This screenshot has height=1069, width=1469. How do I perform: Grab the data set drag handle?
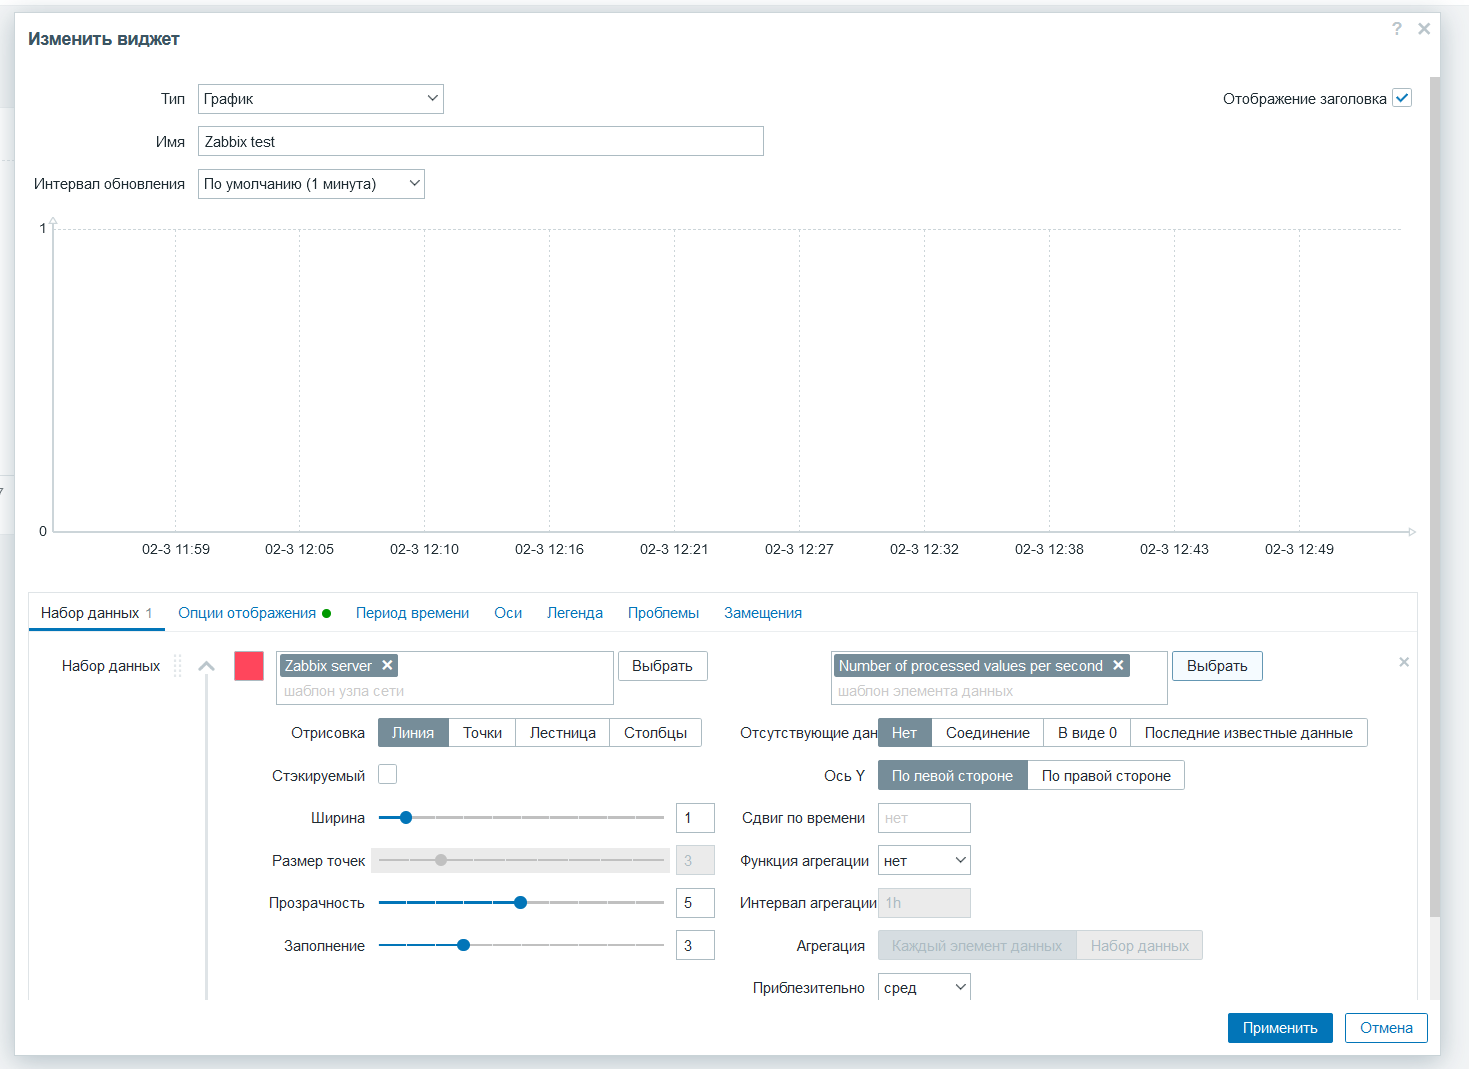point(178,666)
